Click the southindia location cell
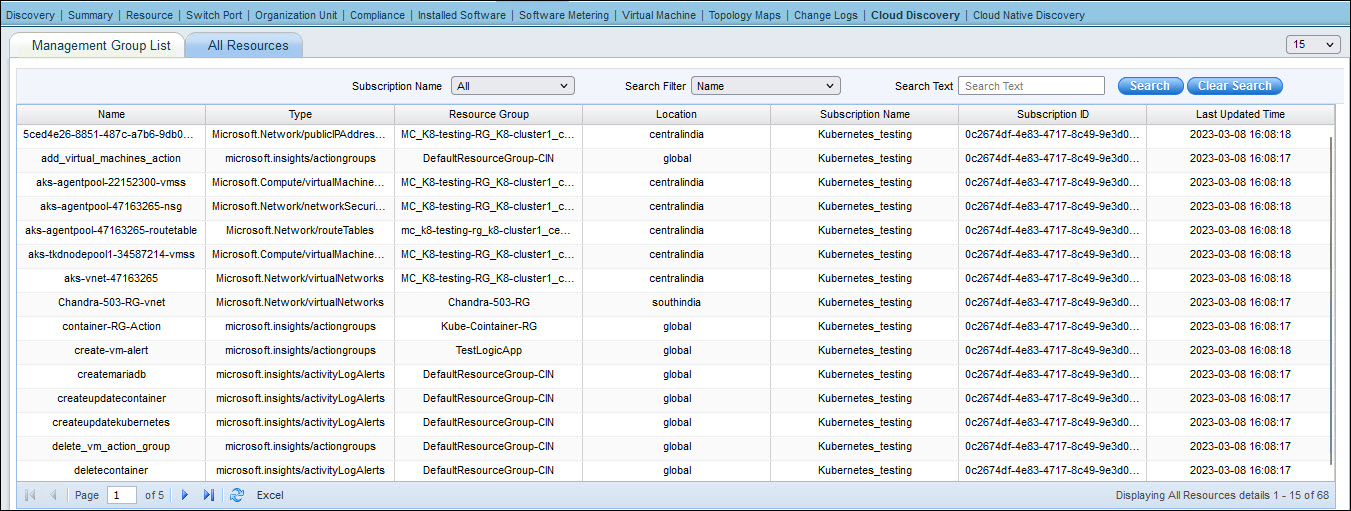 (x=677, y=302)
